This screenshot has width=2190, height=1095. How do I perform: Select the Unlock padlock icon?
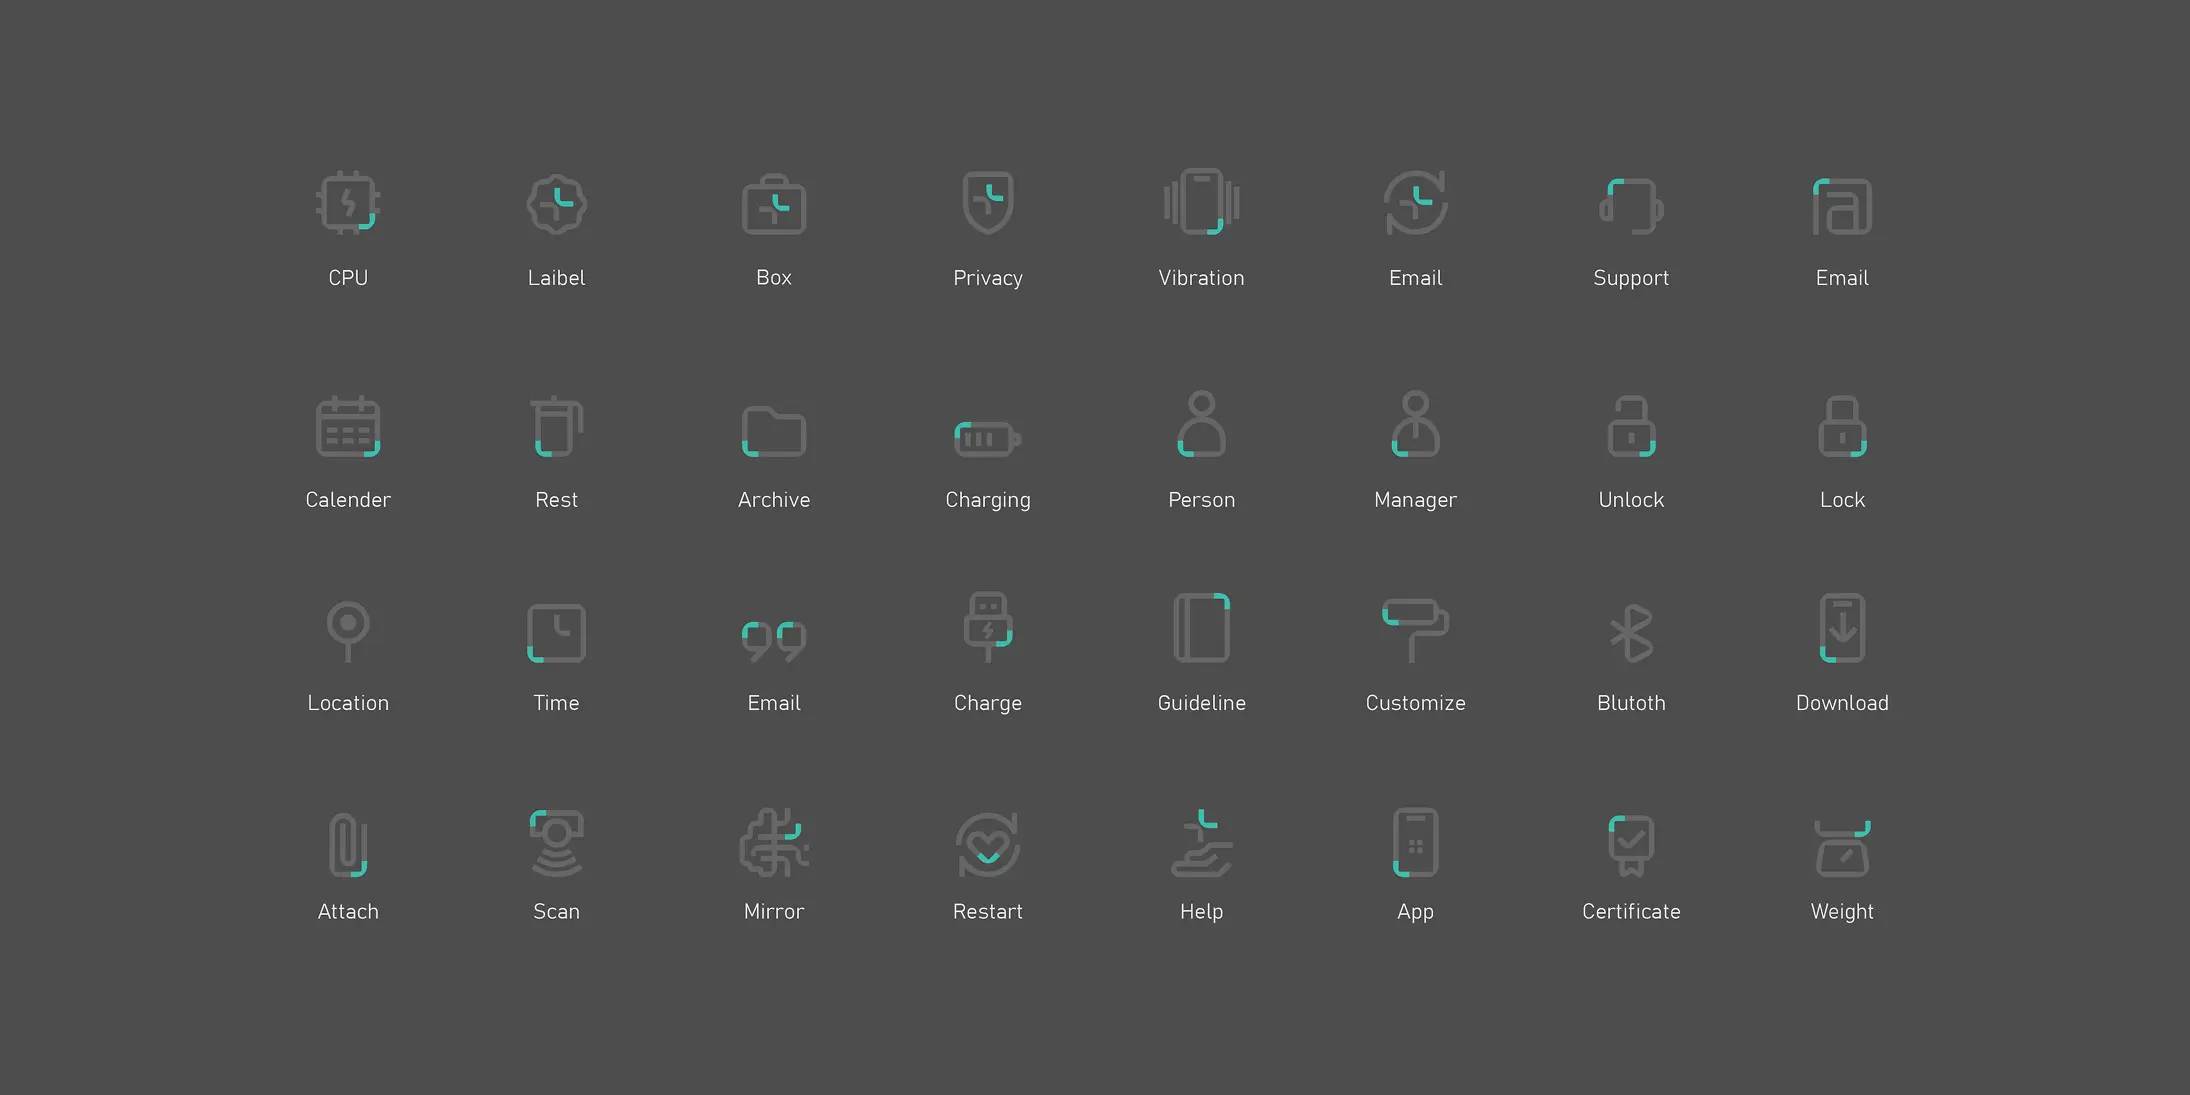1630,427
